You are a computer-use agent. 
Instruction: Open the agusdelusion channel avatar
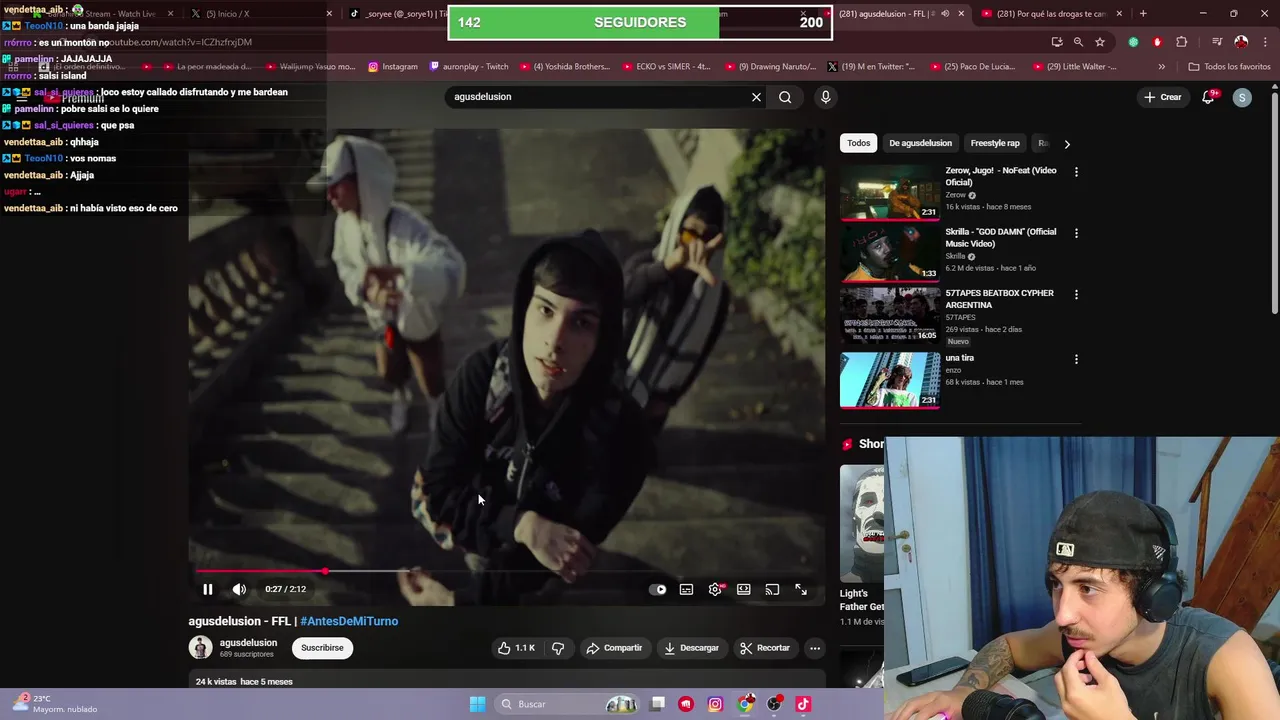201,648
